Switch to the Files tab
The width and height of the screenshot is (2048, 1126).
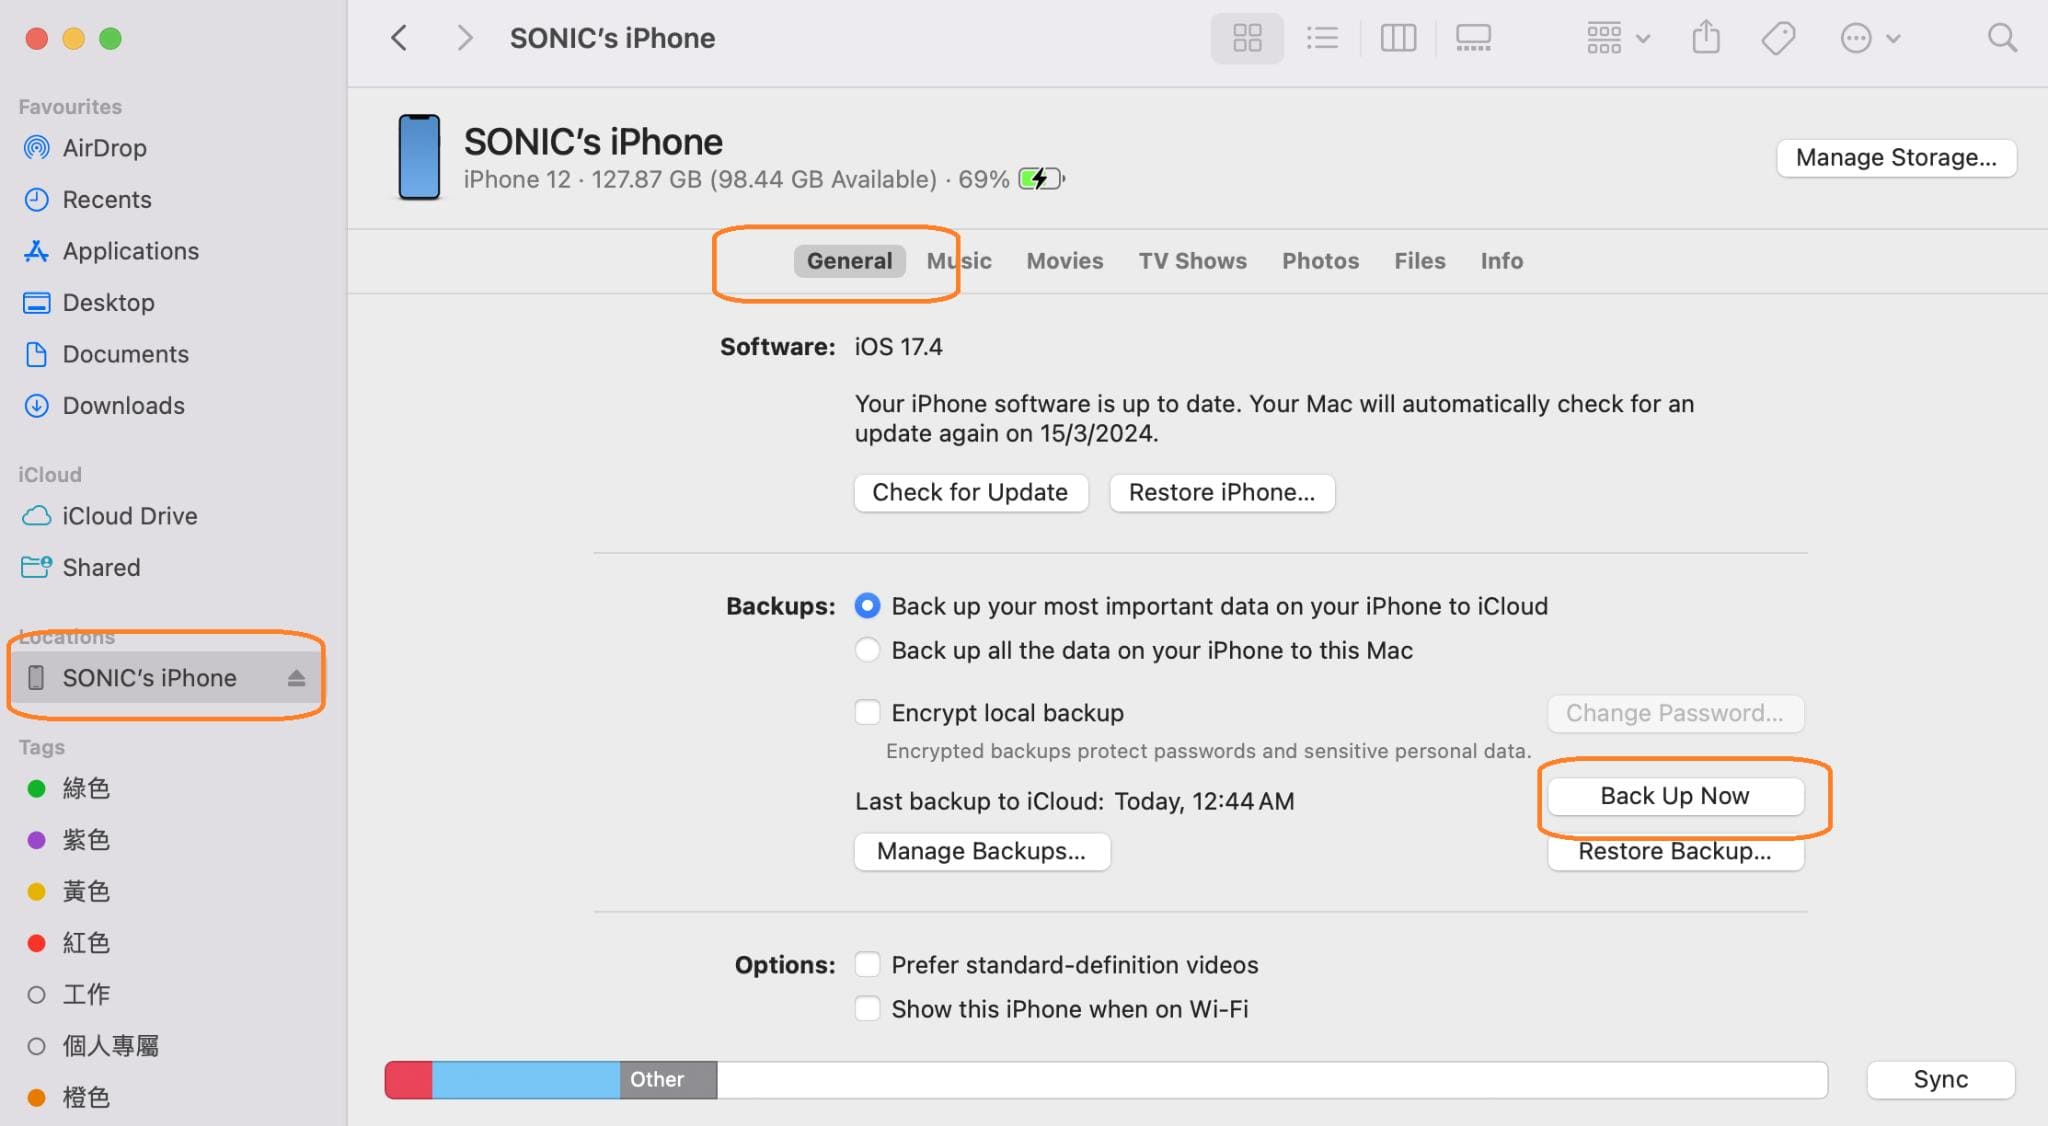pyautogui.click(x=1419, y=261)
